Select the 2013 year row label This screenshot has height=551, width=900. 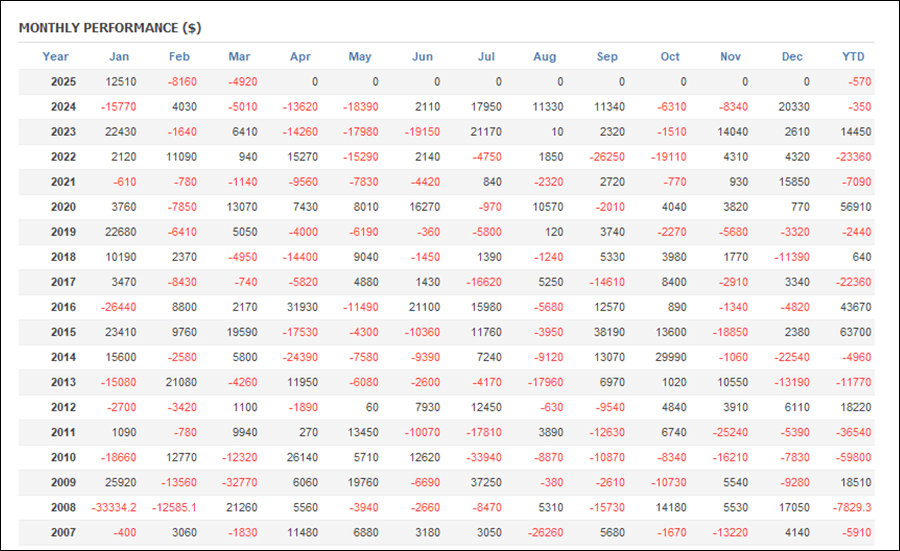click(x=63, y=382)
